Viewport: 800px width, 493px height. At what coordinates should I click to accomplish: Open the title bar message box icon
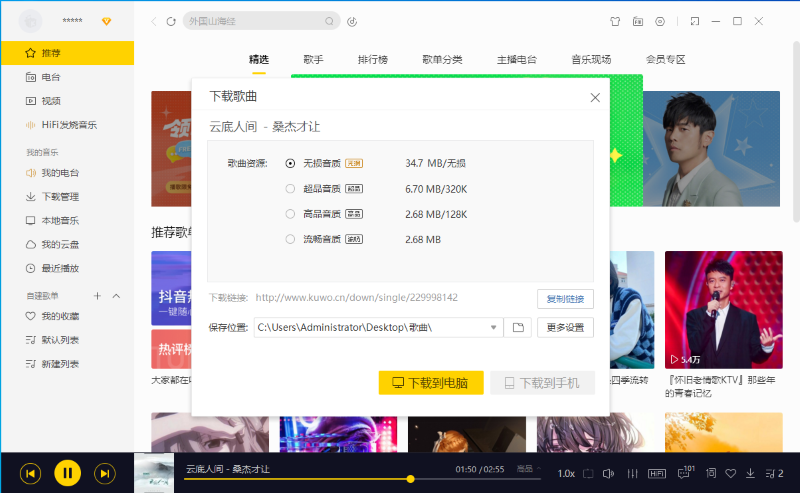click(638, 21)
